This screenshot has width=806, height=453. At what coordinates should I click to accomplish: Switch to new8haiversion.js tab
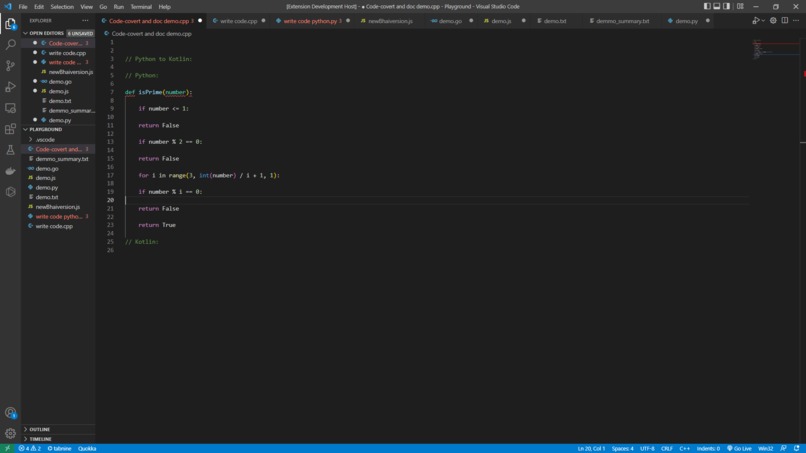[x=390, y=21]
